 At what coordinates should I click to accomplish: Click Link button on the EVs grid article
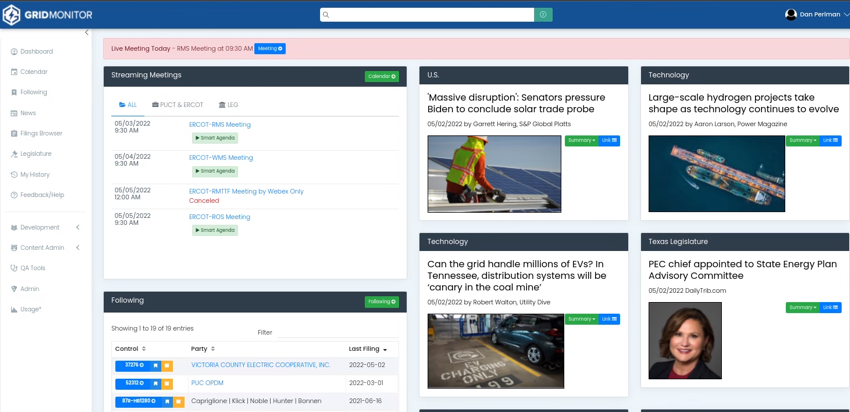(x=609, y=319)
